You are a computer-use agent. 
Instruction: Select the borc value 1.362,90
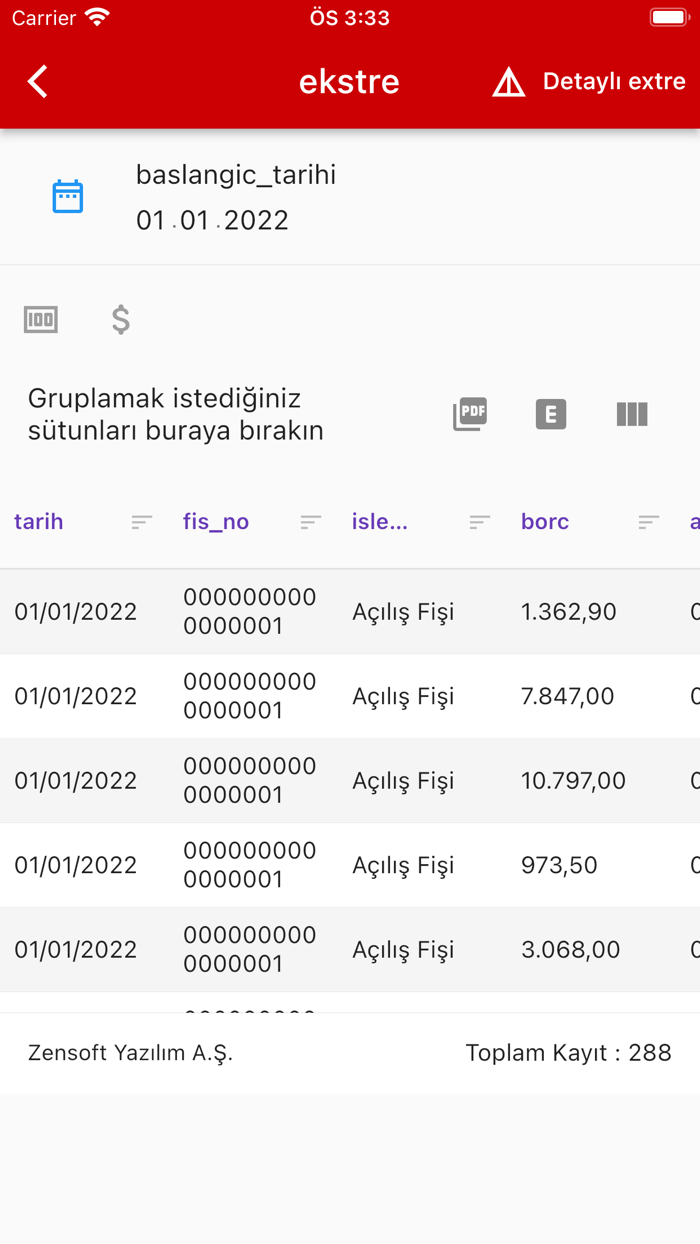[569, 612]
